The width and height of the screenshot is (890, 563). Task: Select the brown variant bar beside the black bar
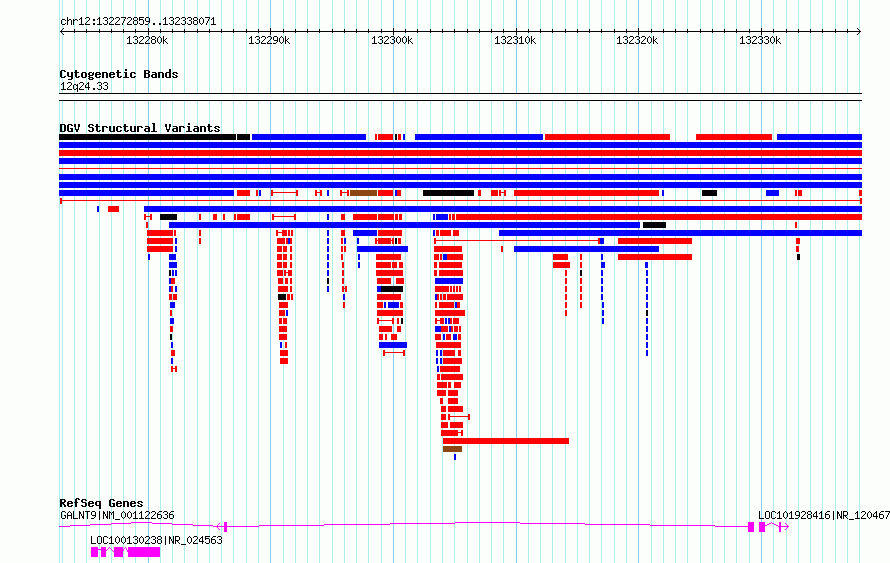tap(363, 193)
